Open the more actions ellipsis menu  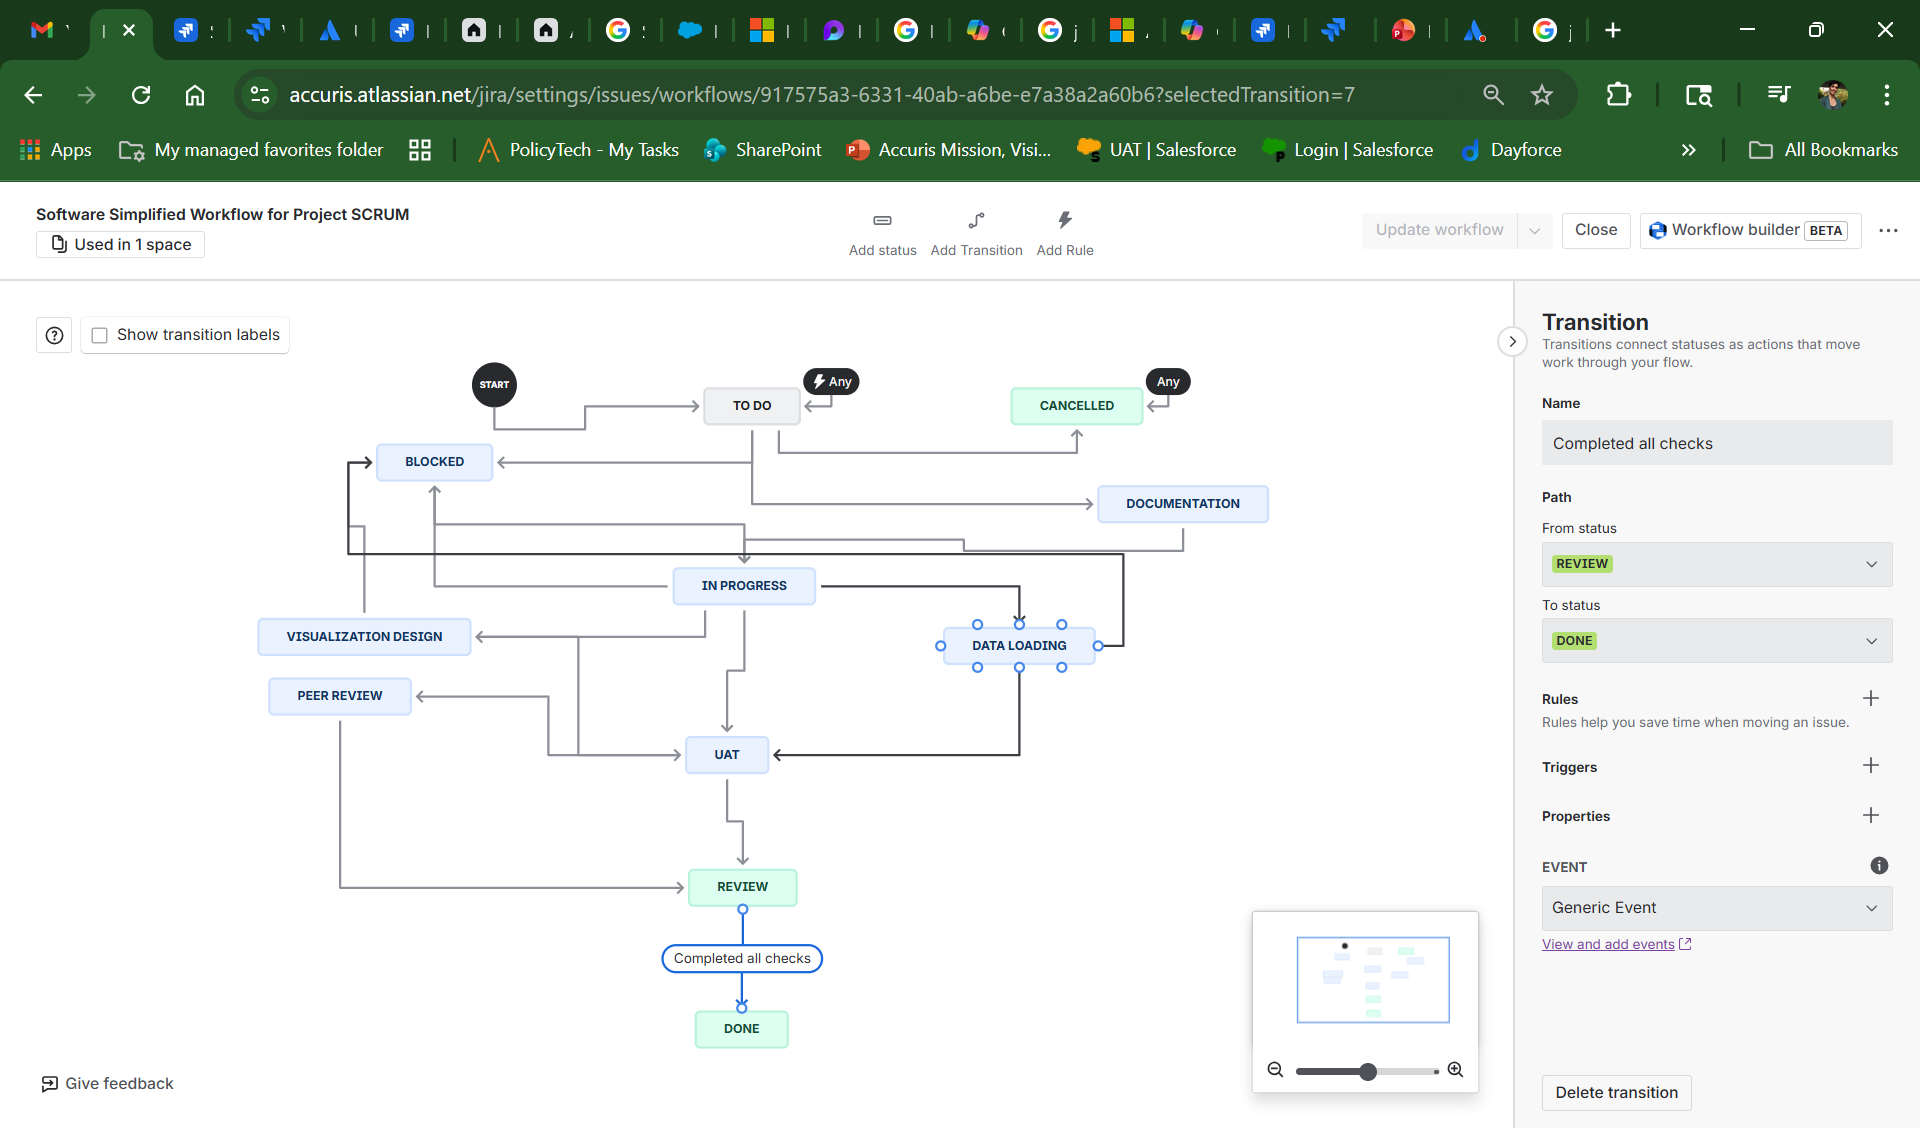tap(1888, 230)
